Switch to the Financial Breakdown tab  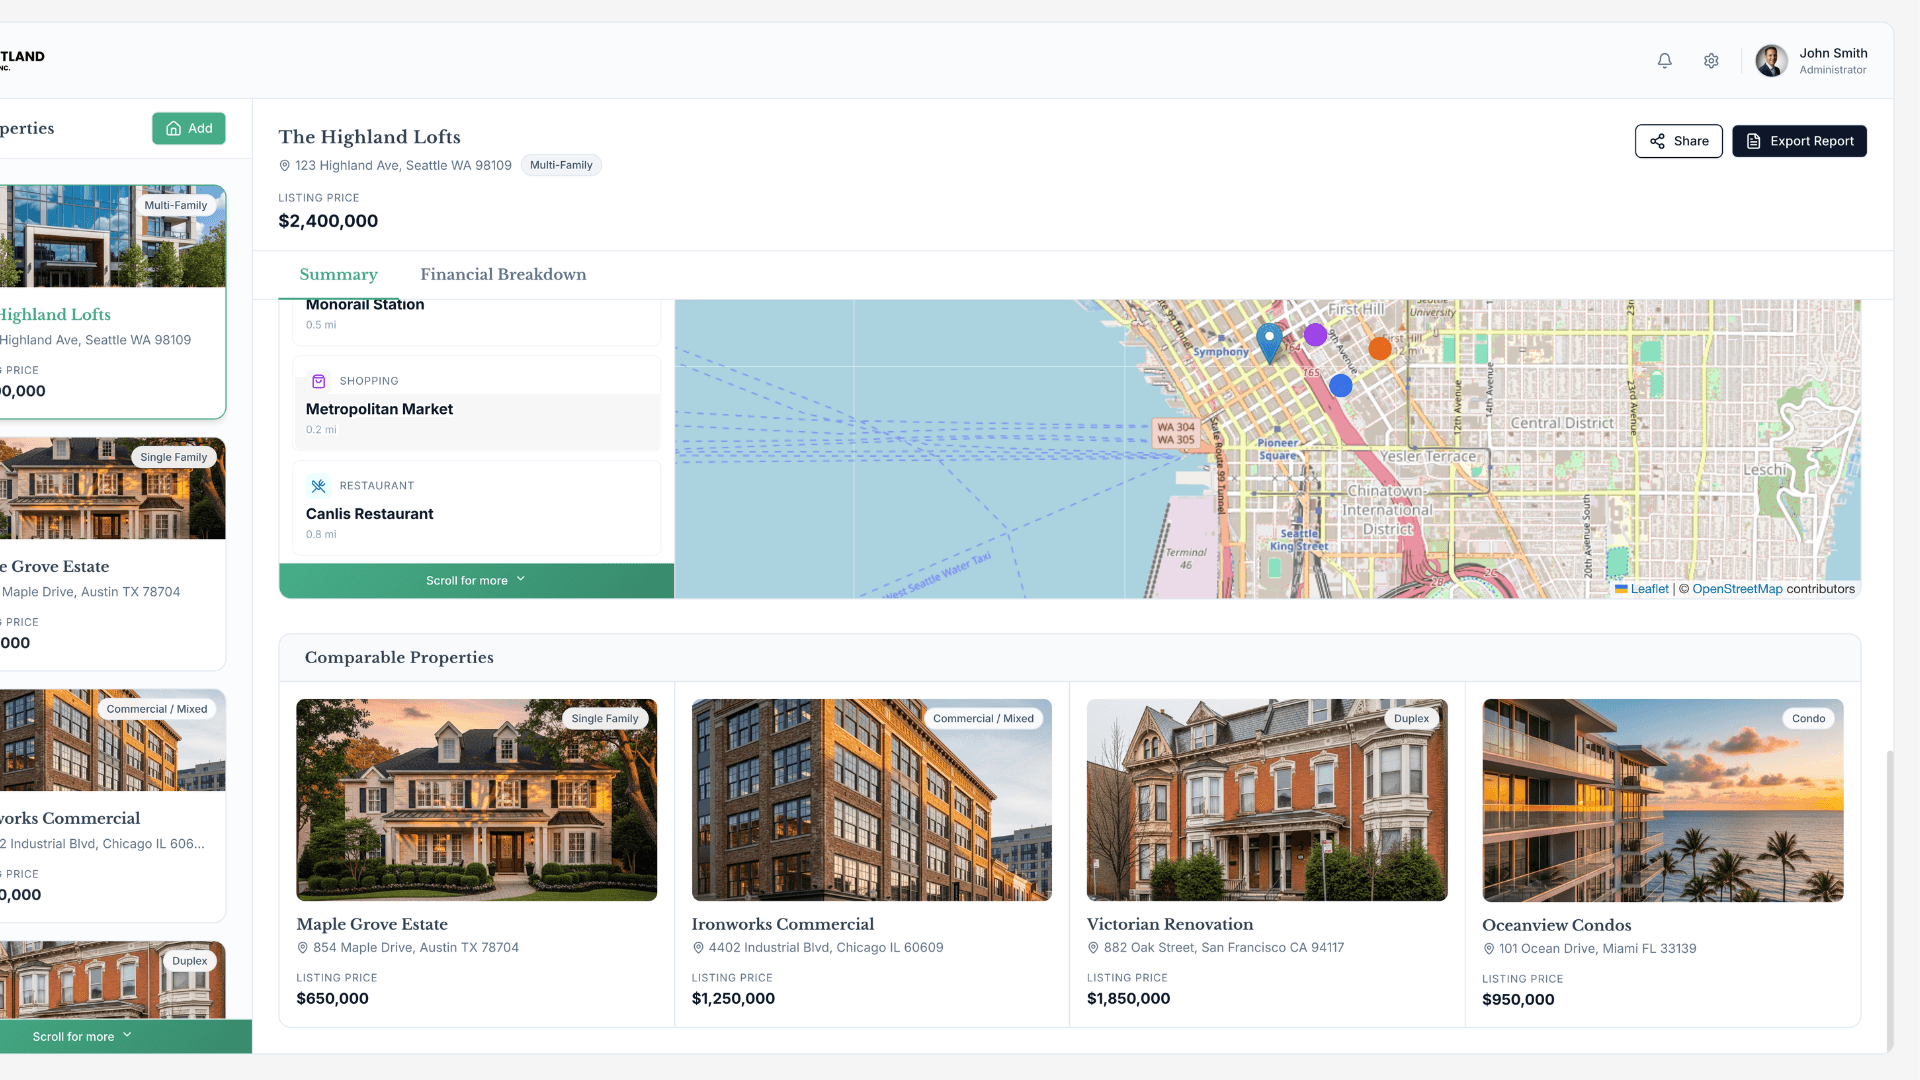503,274
